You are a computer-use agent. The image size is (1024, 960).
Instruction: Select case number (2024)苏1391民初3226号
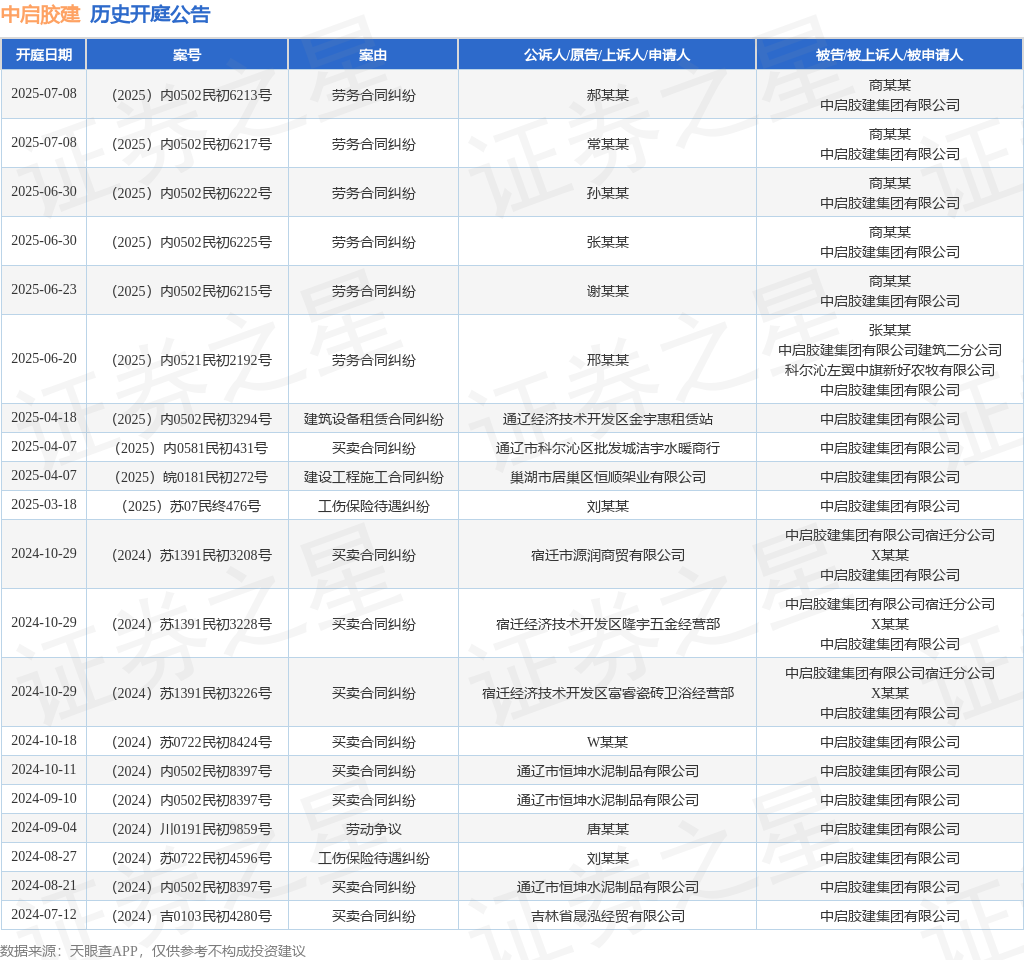tap(191, 694)
